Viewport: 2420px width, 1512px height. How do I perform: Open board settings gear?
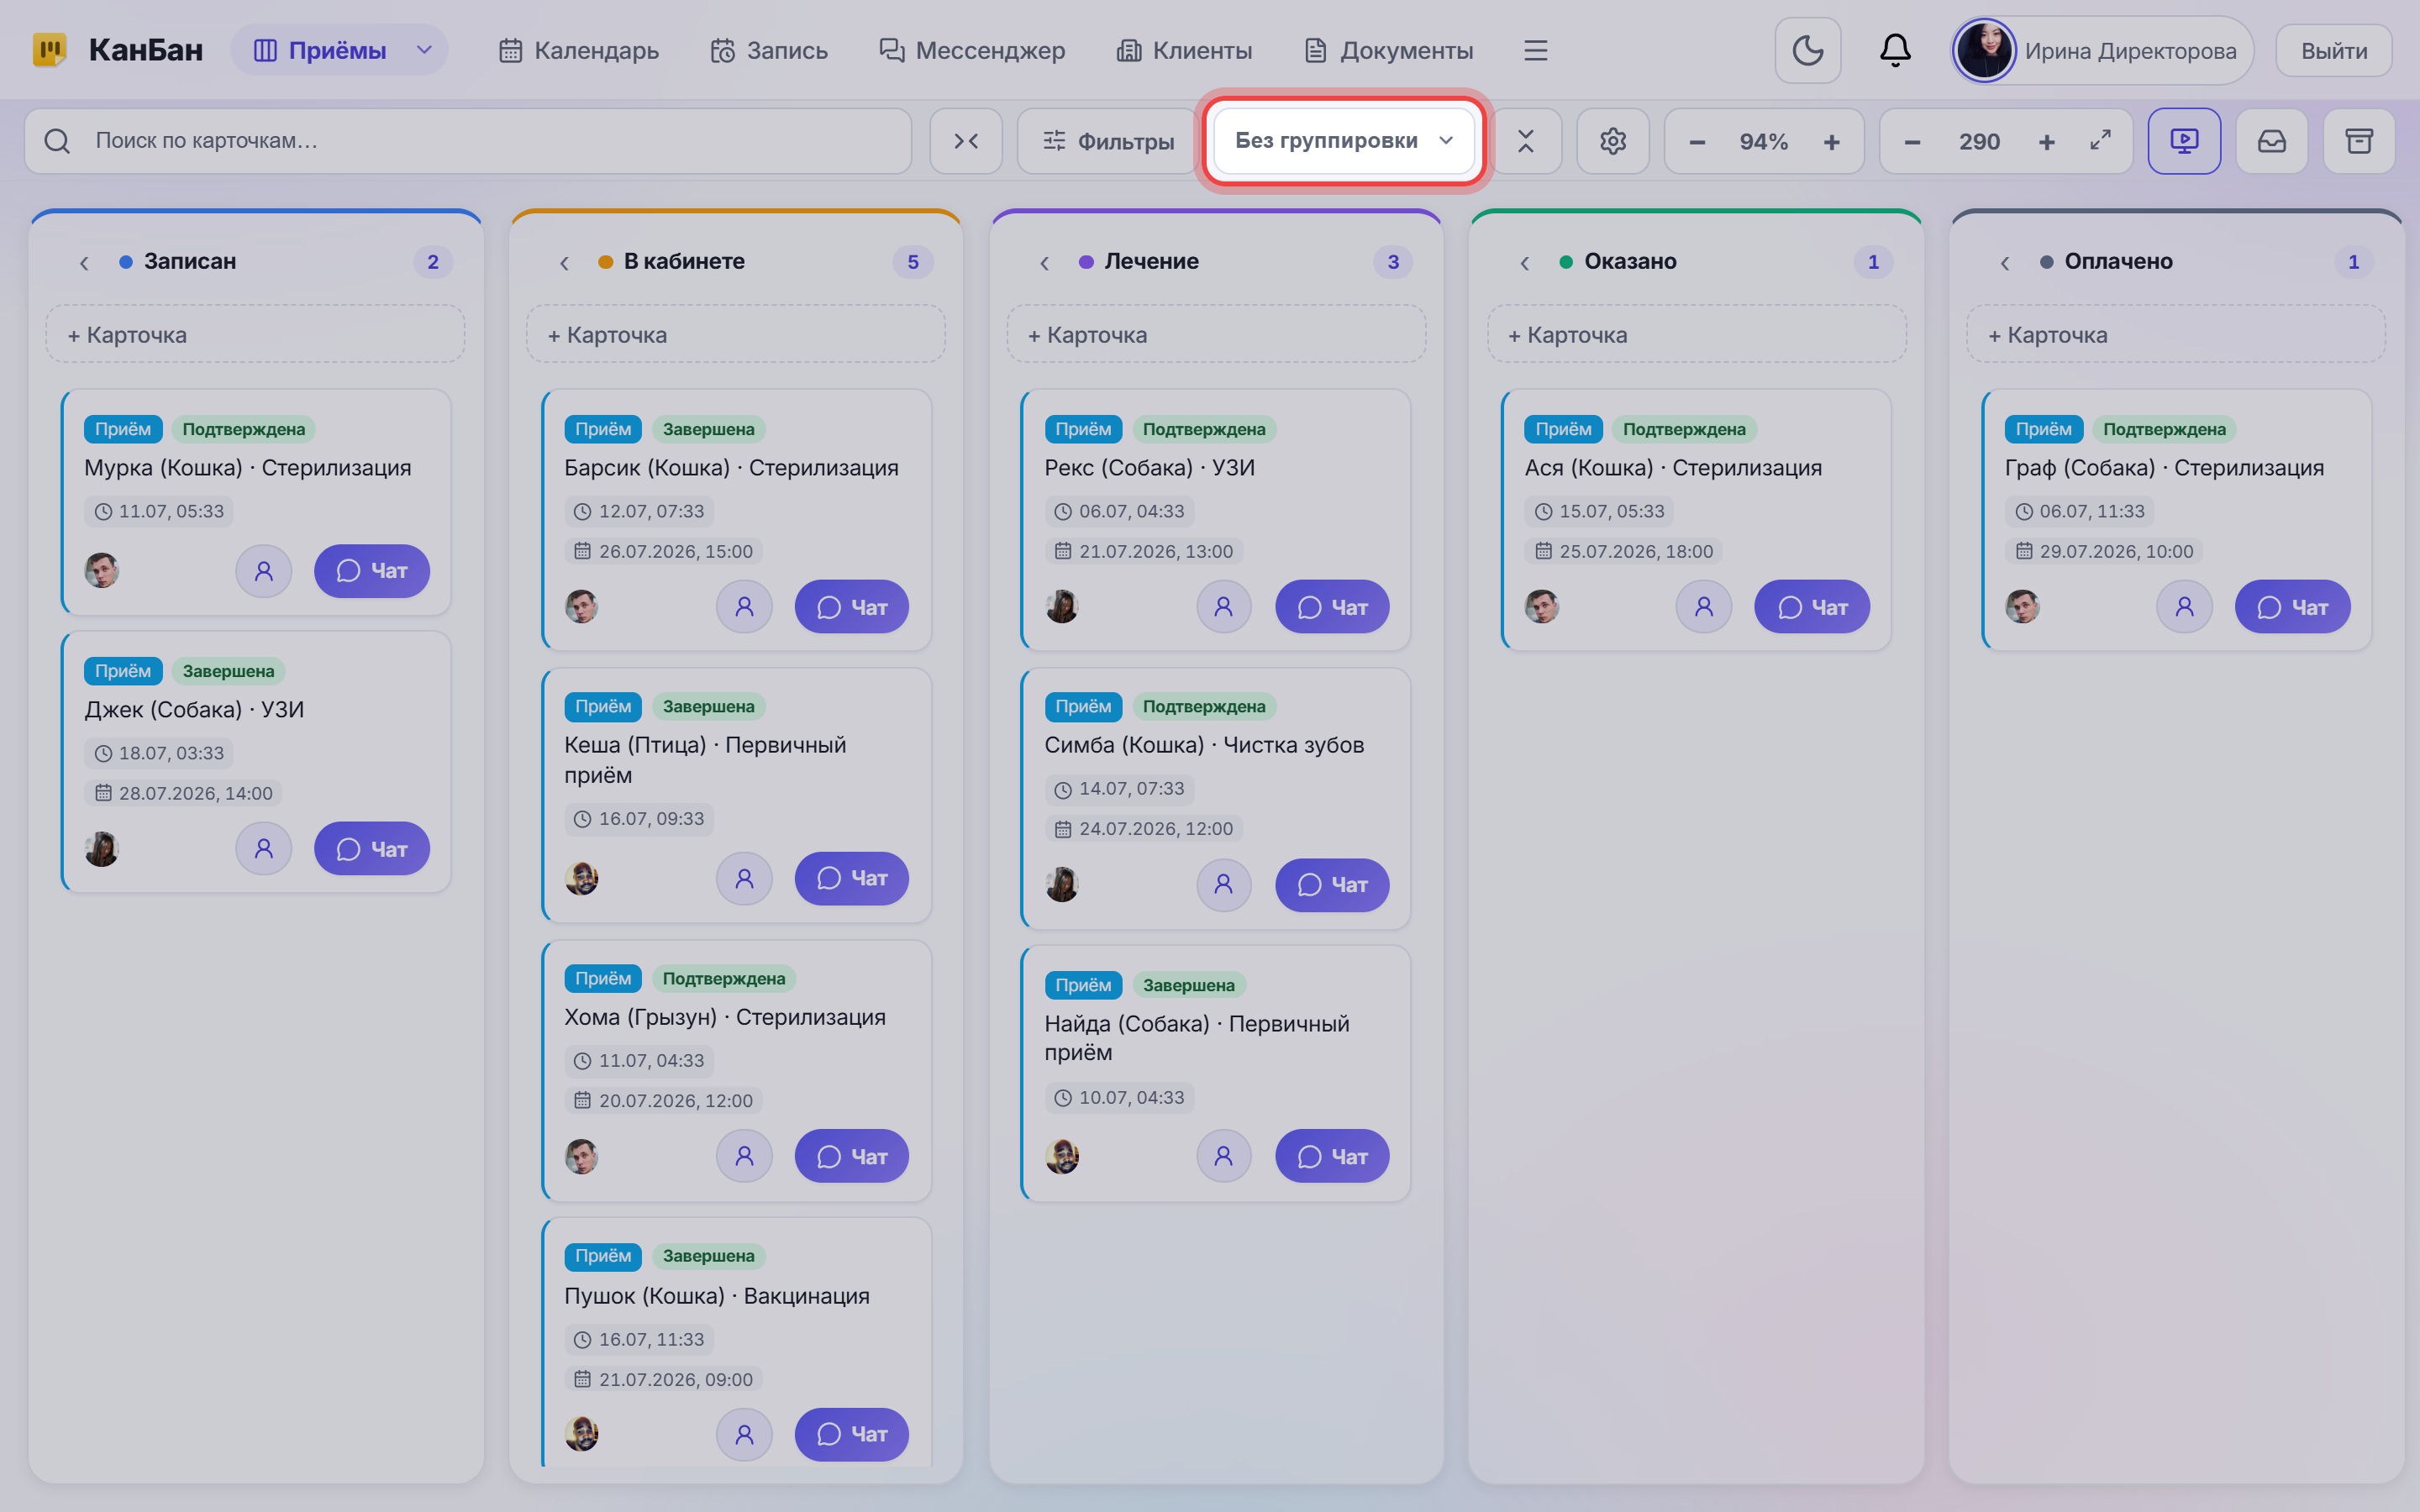(1613, 141)
